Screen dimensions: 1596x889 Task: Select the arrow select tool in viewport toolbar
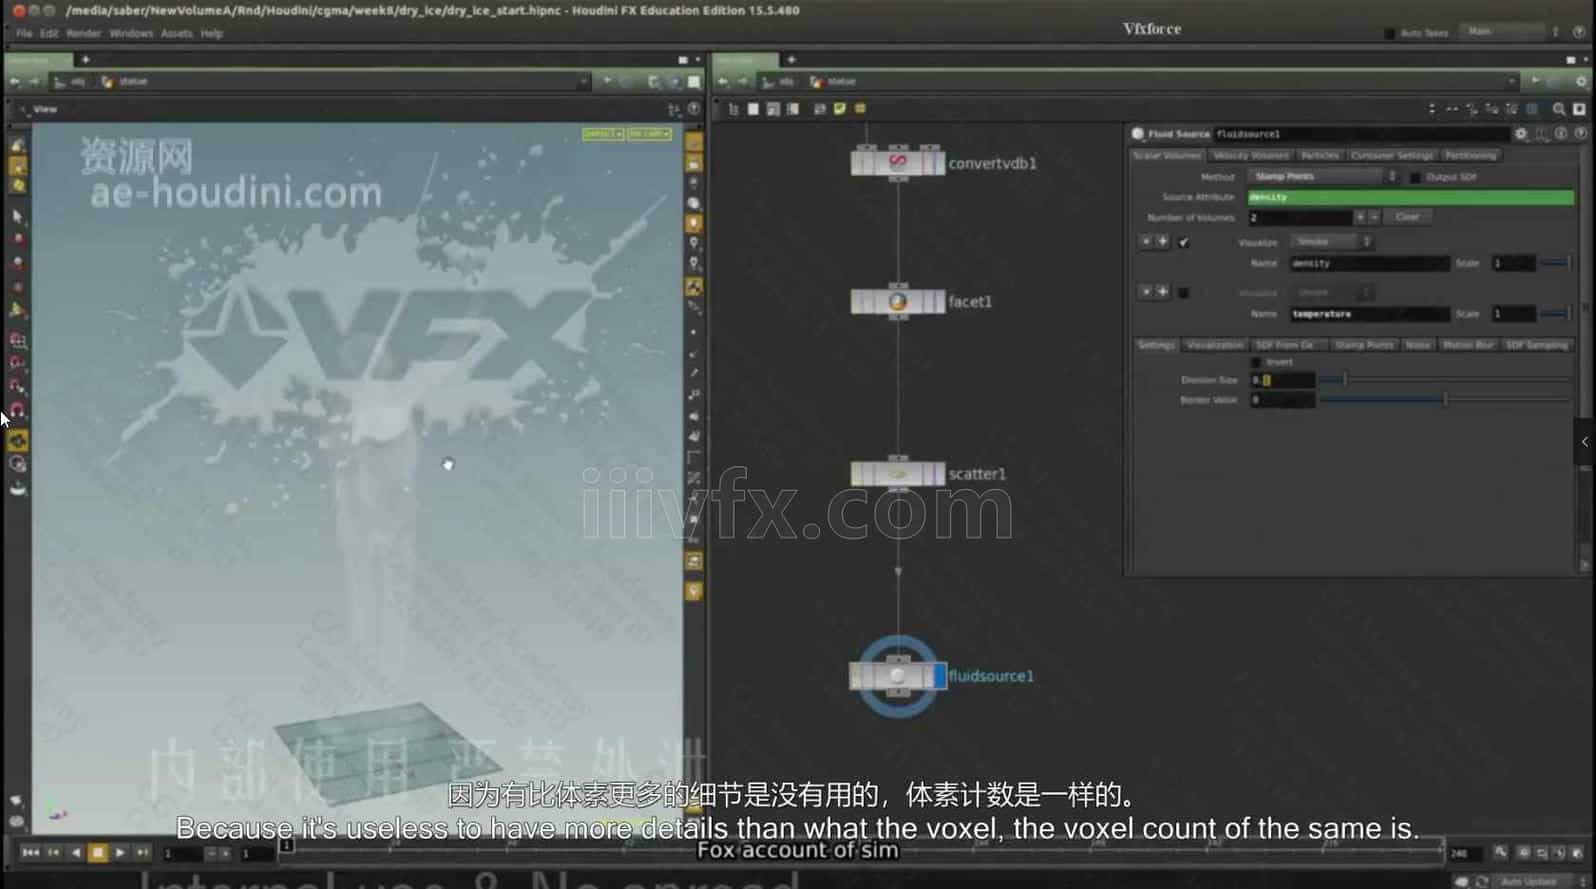click(17, 216)
